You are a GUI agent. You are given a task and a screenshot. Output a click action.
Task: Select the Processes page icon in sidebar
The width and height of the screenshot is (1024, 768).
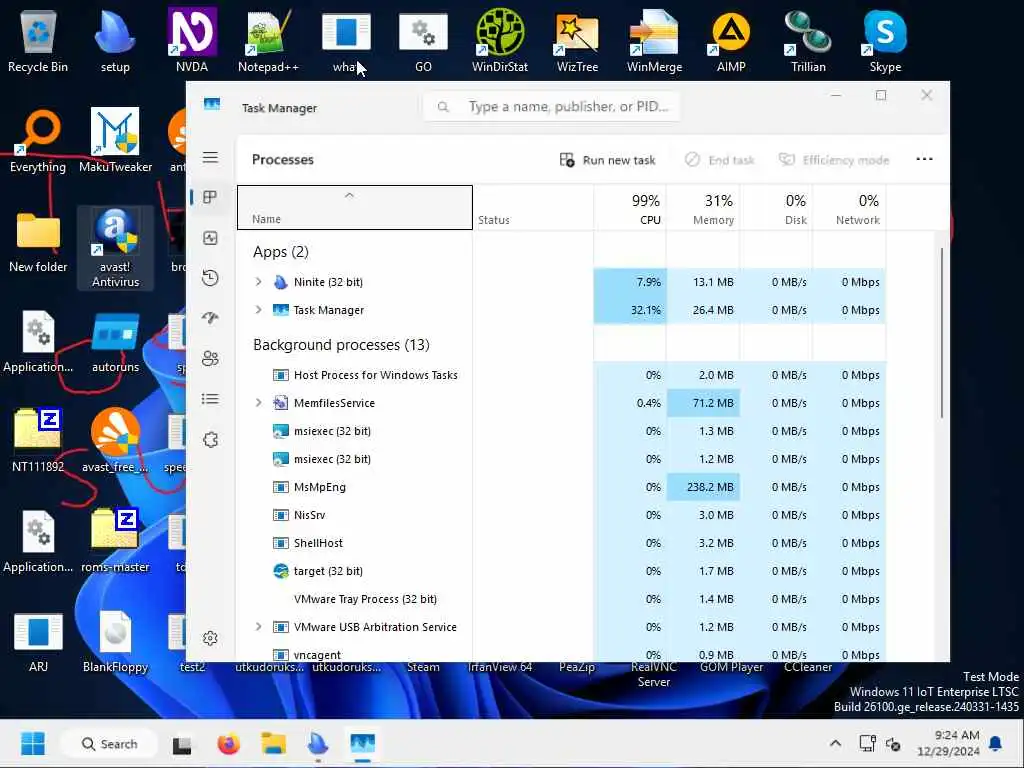(x=210, y=197)
